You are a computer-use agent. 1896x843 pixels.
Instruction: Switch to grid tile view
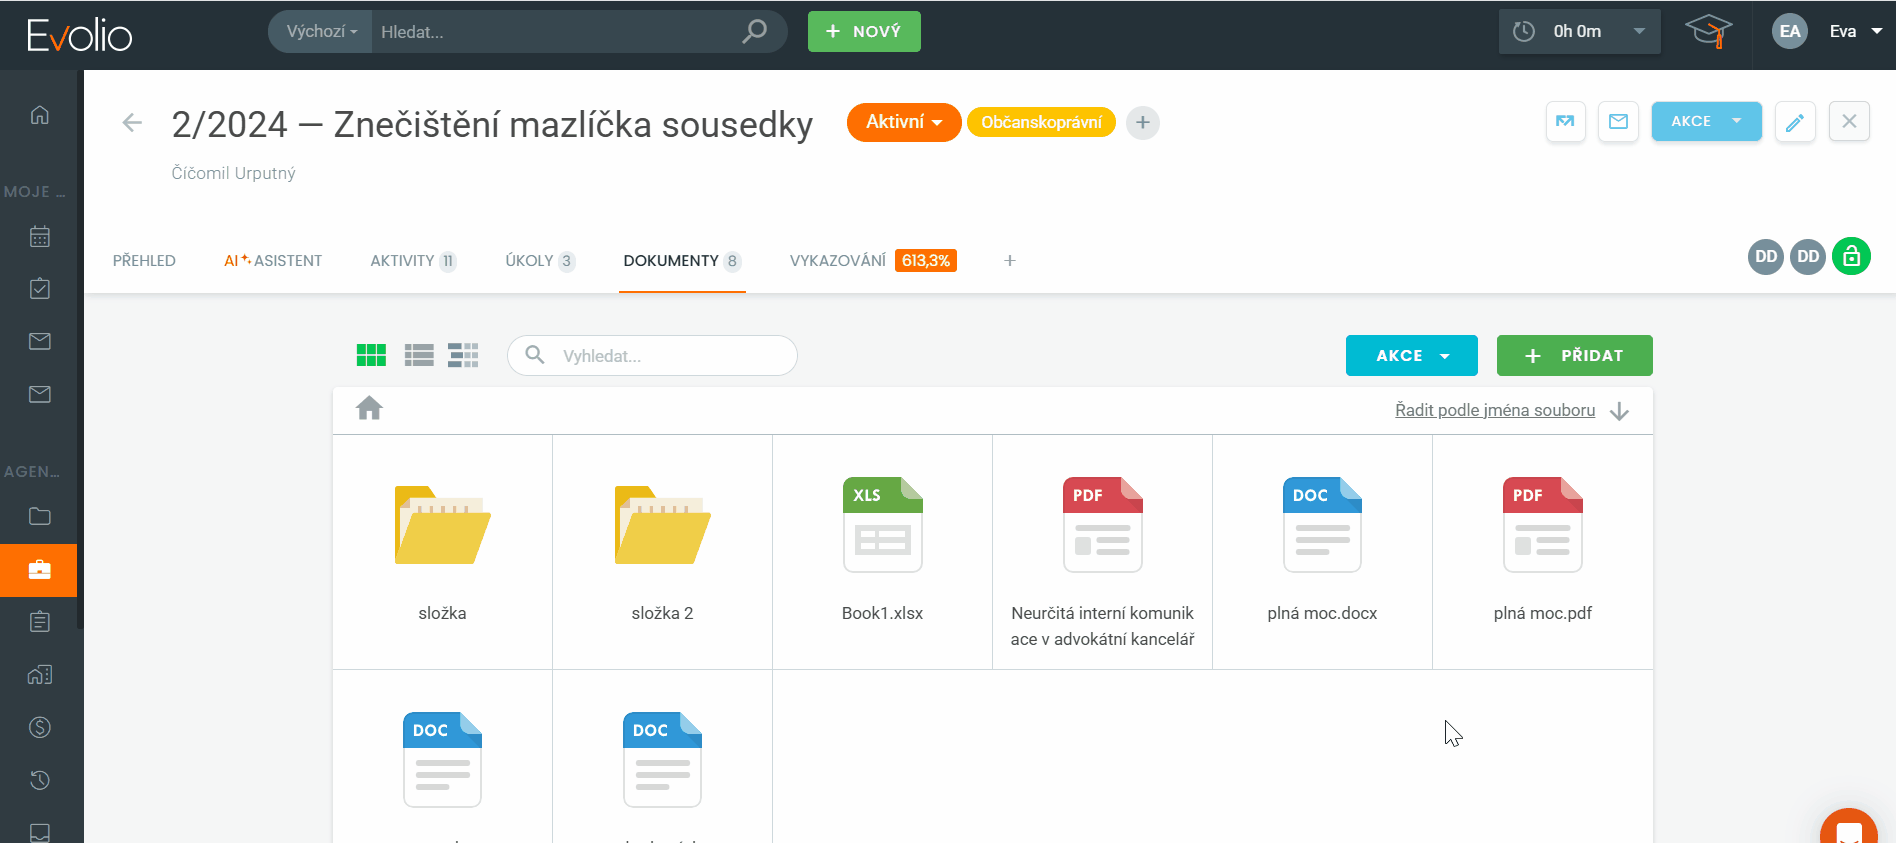(371, 355)
